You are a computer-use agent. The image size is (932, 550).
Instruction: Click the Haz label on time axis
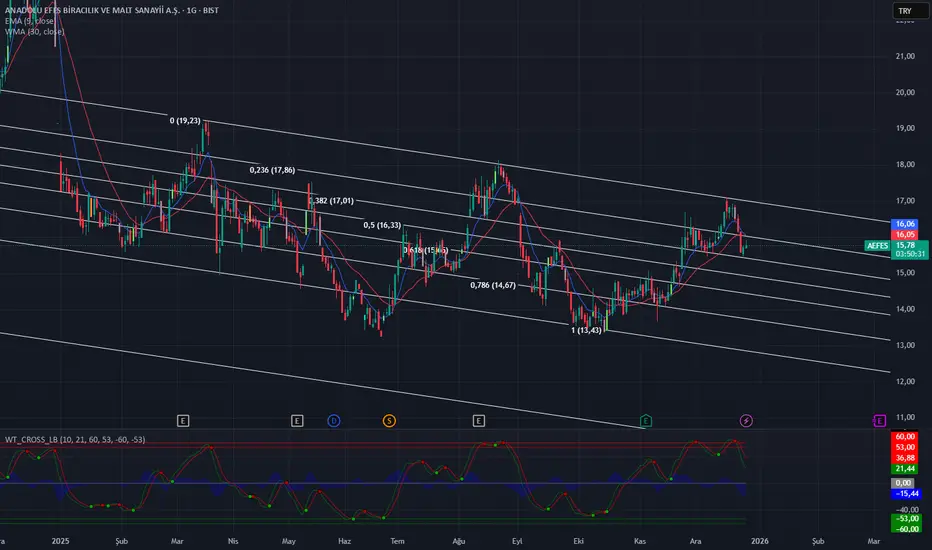pos(344,541)
